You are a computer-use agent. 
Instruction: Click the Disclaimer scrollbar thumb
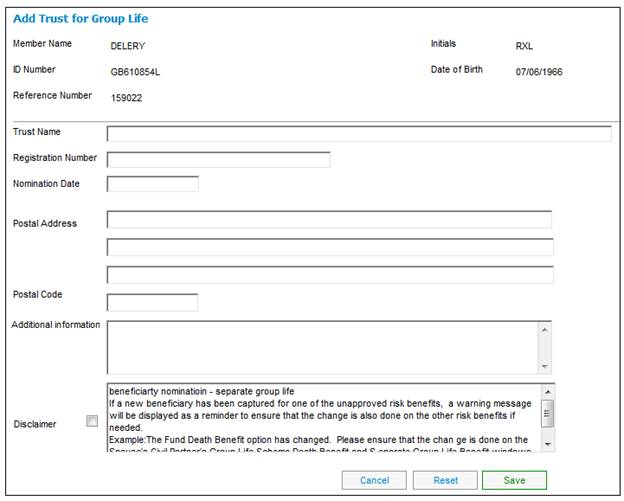[548, 413]
